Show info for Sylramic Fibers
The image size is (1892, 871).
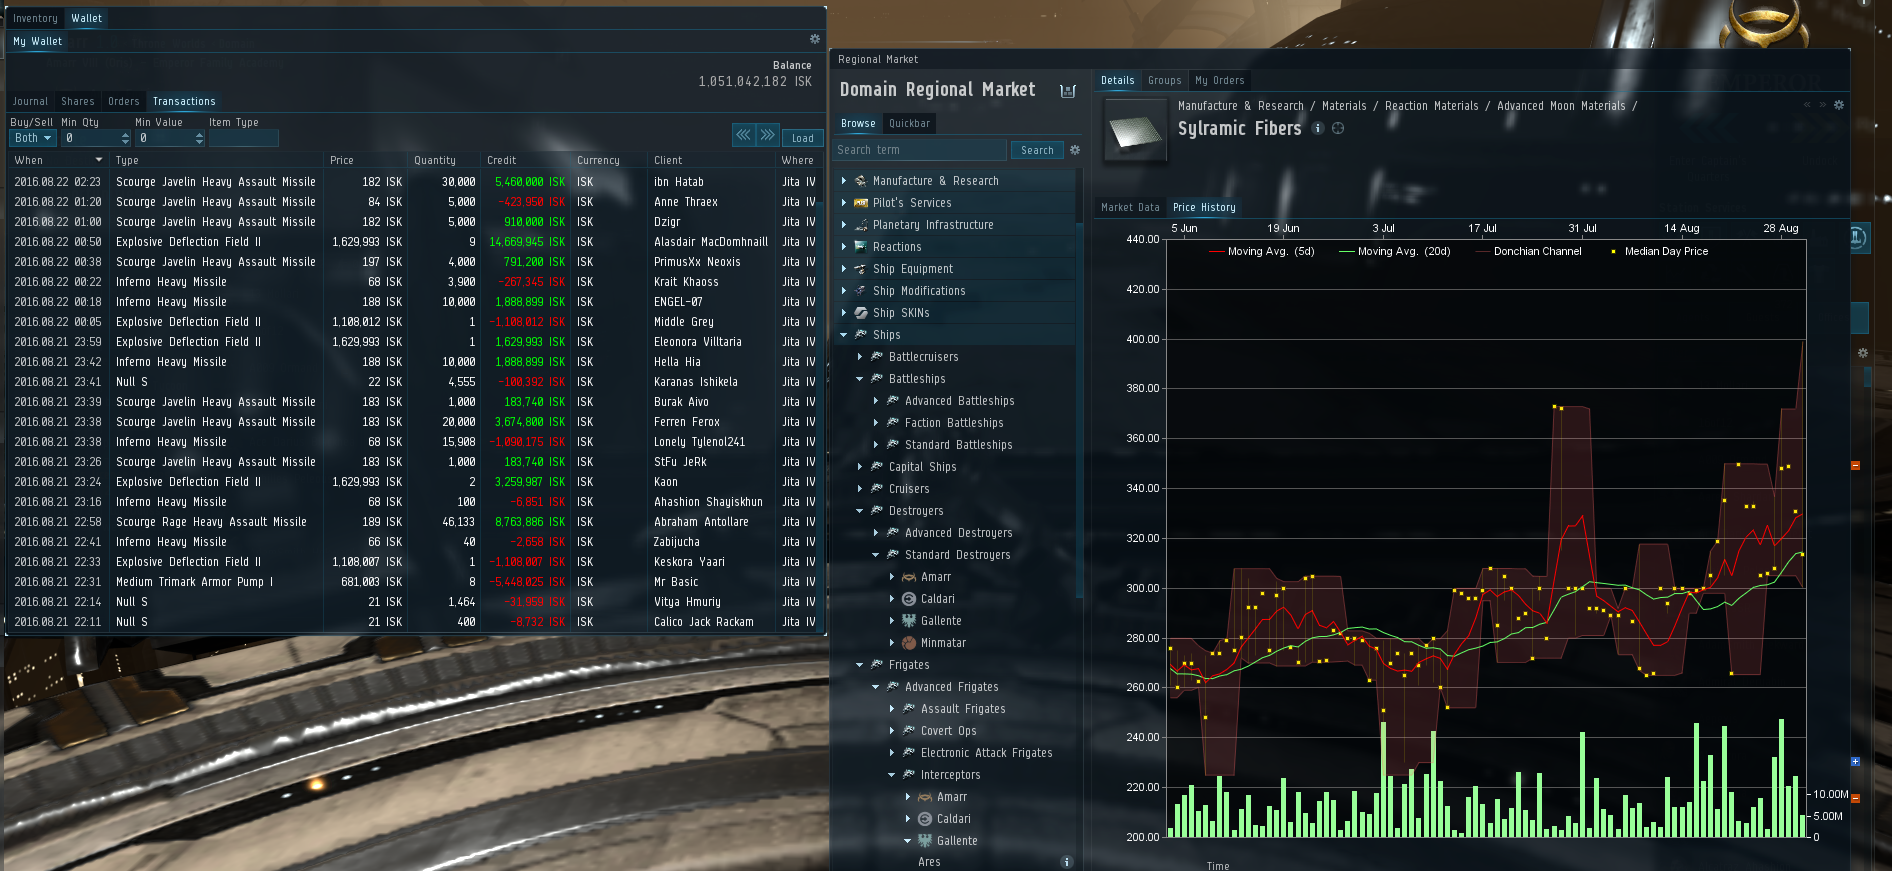tap(1318, 128)
